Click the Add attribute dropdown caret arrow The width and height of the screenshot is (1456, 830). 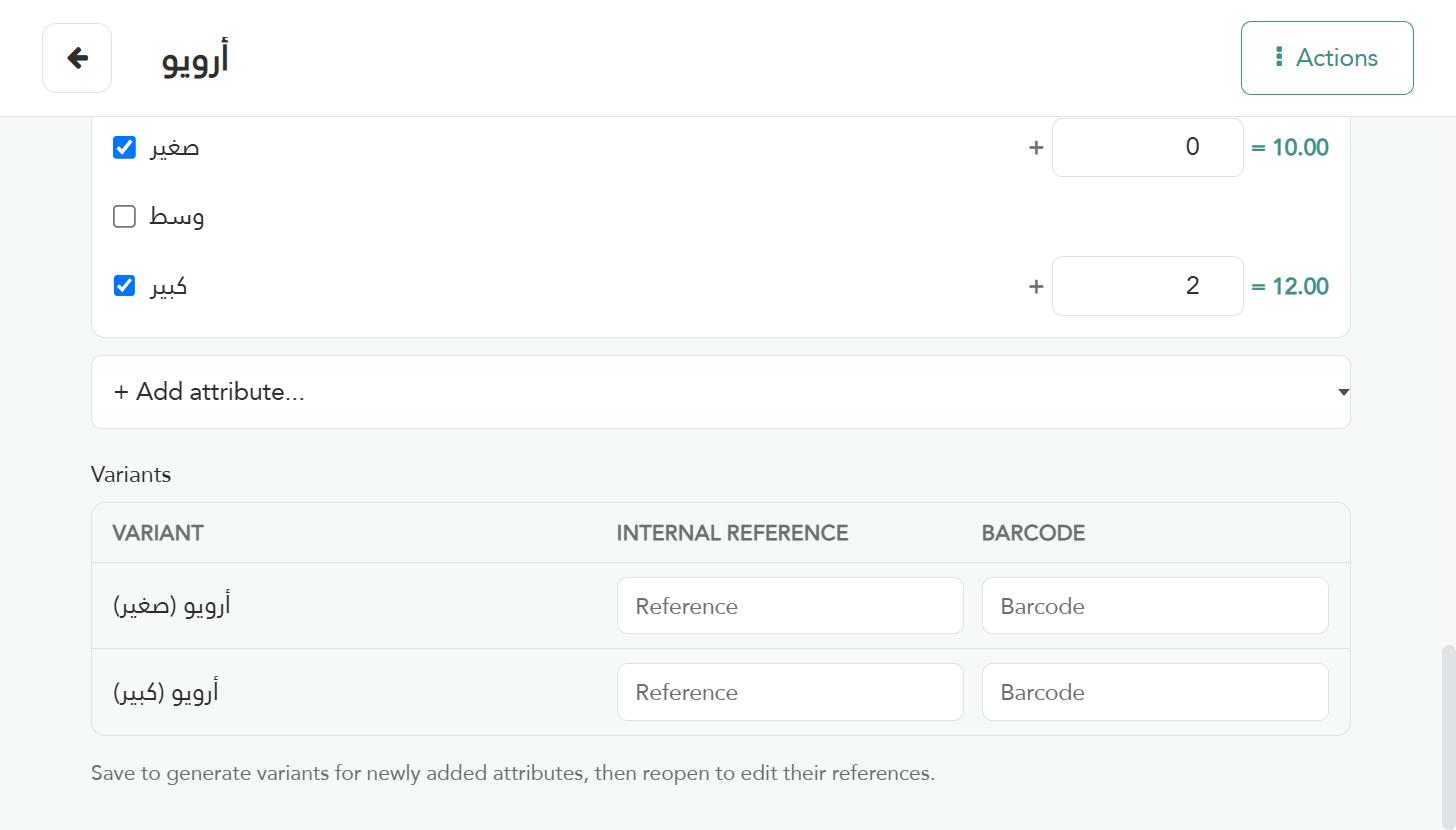(x=1343, y=392)
